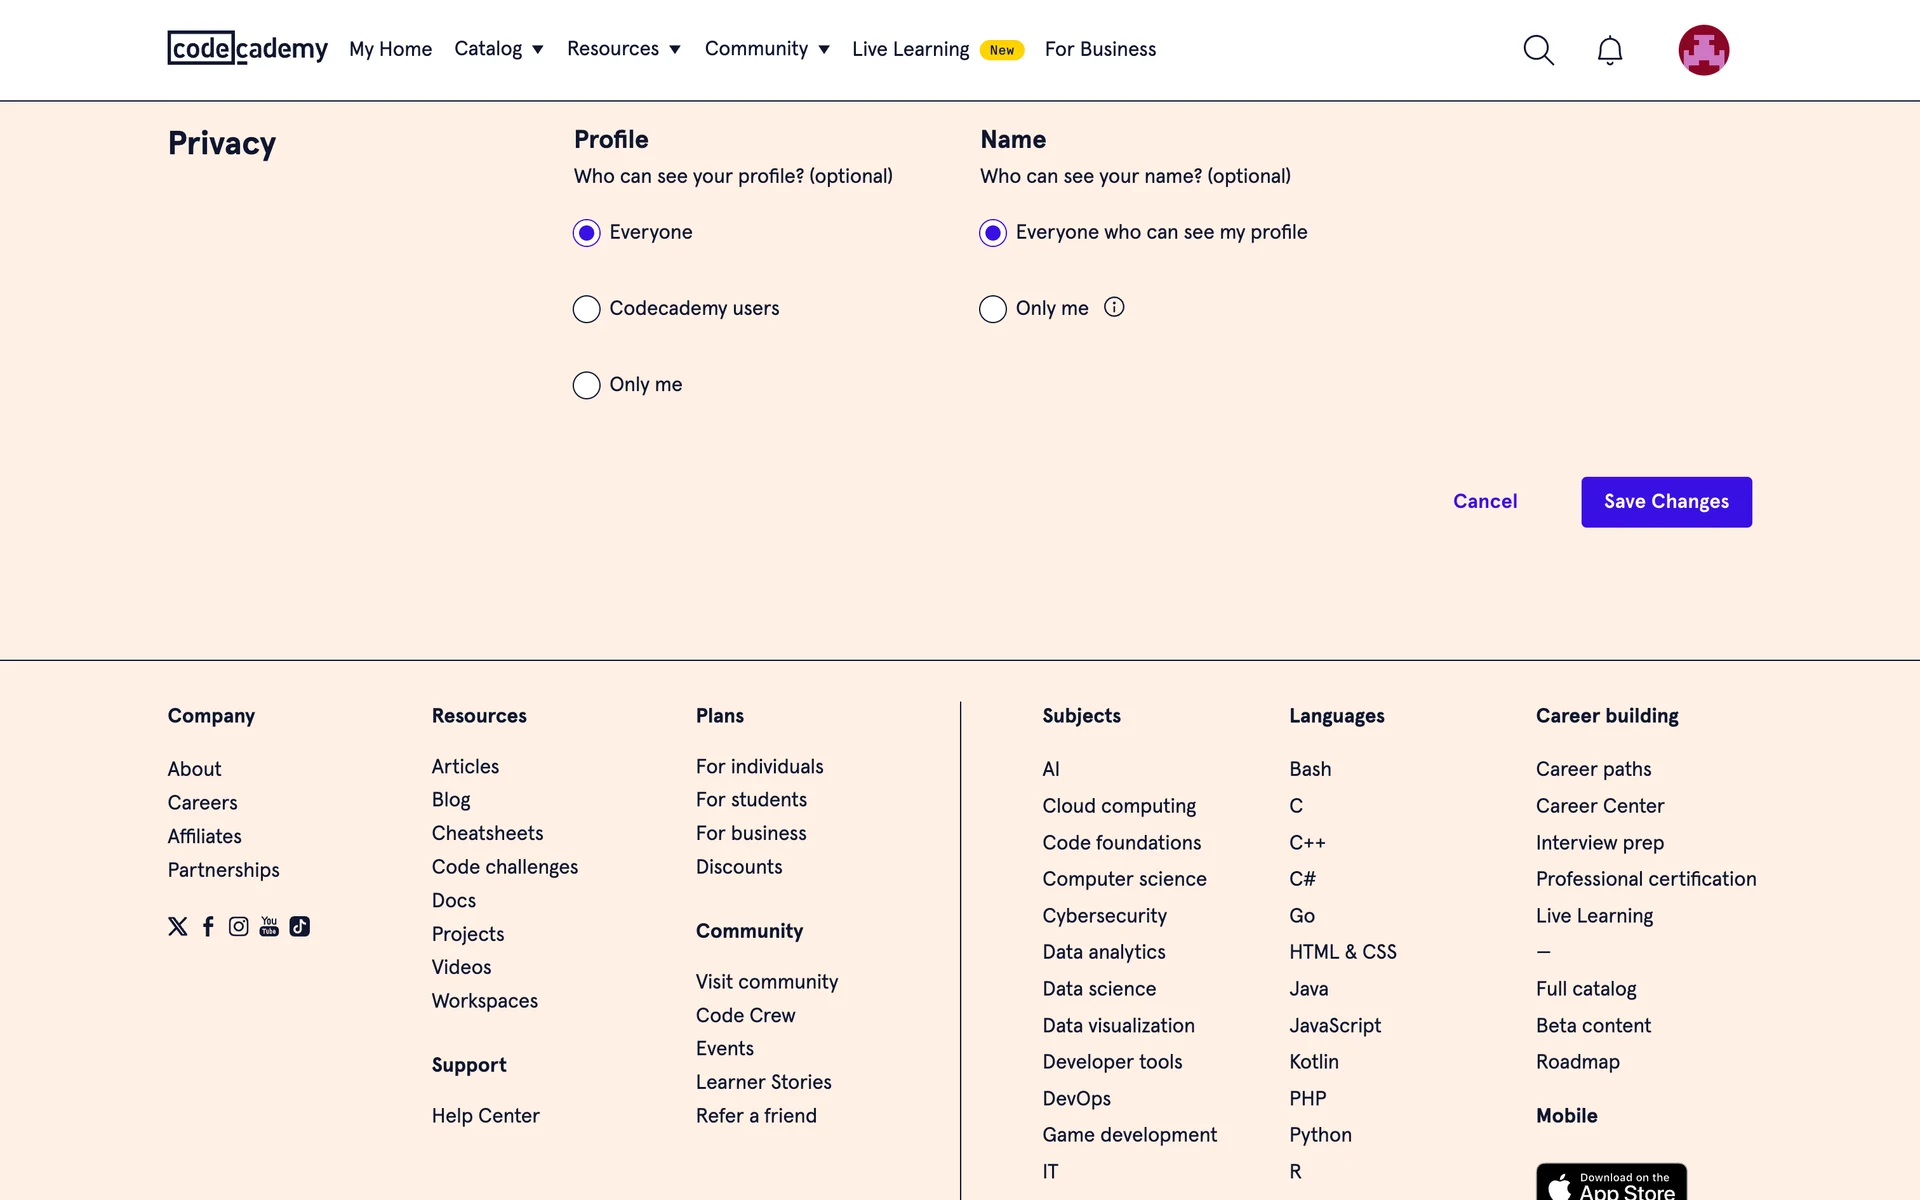
Task: Set profile visibility to Only me
Action: click(587, 385)
